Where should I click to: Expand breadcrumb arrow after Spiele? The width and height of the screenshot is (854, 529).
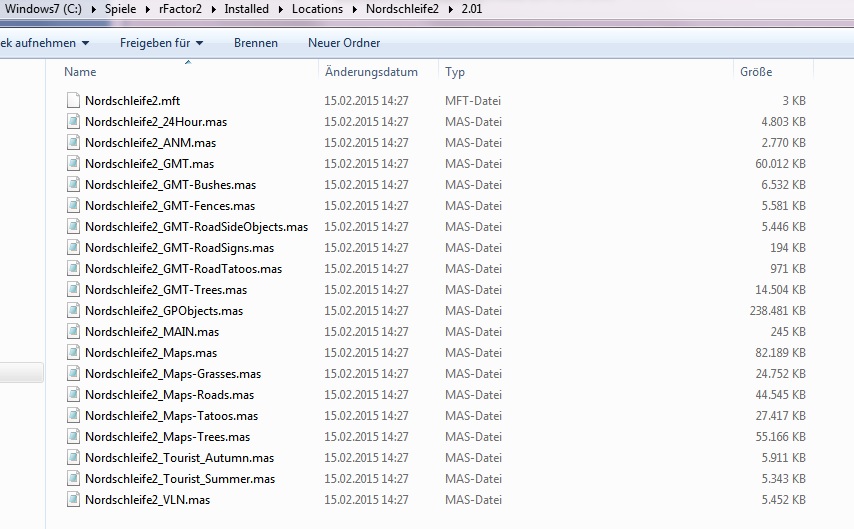pos(148,9)
